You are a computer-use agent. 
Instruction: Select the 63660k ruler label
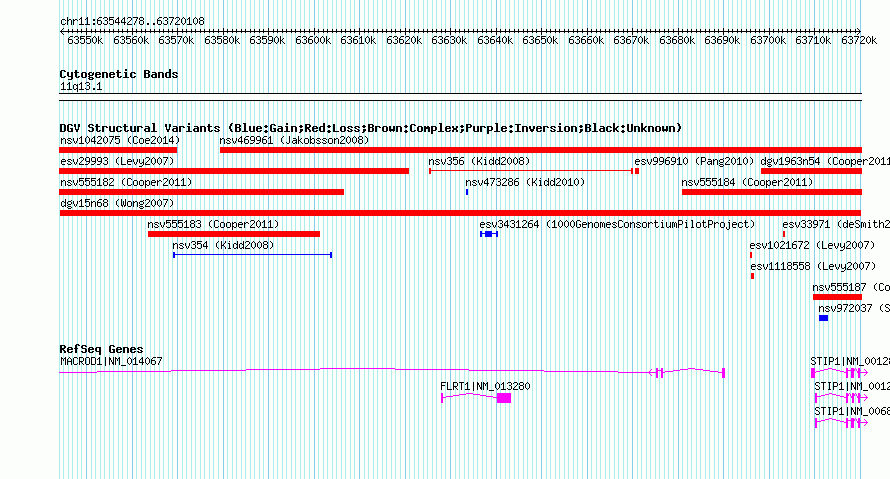(x=586, y=41)
